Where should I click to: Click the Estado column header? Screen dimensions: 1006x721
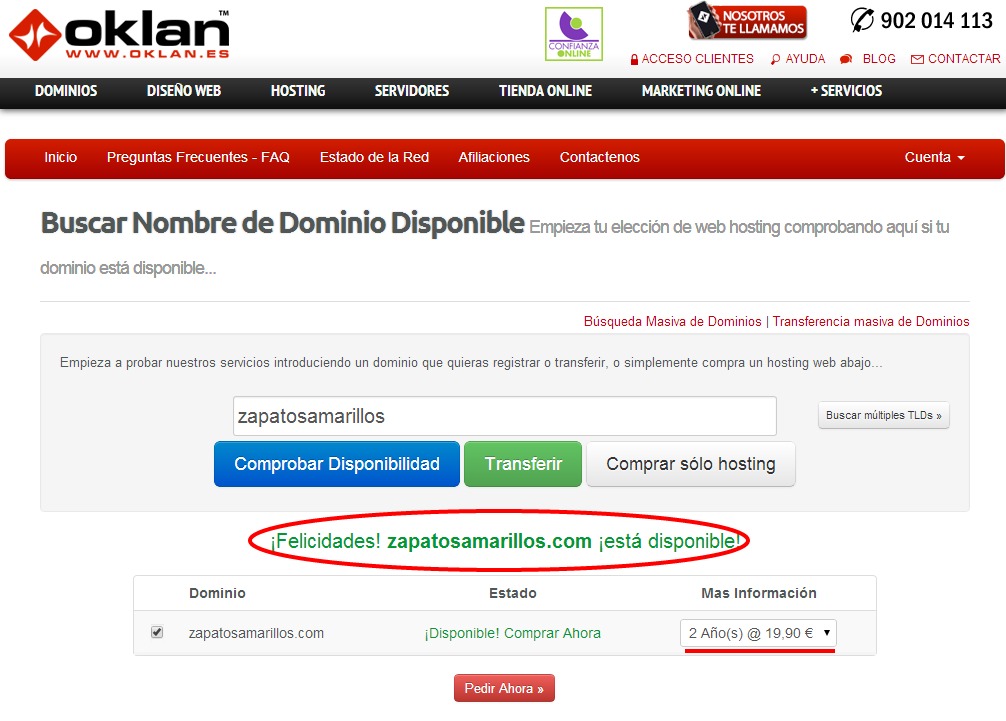pyautogui.click(x=513, y=593)
